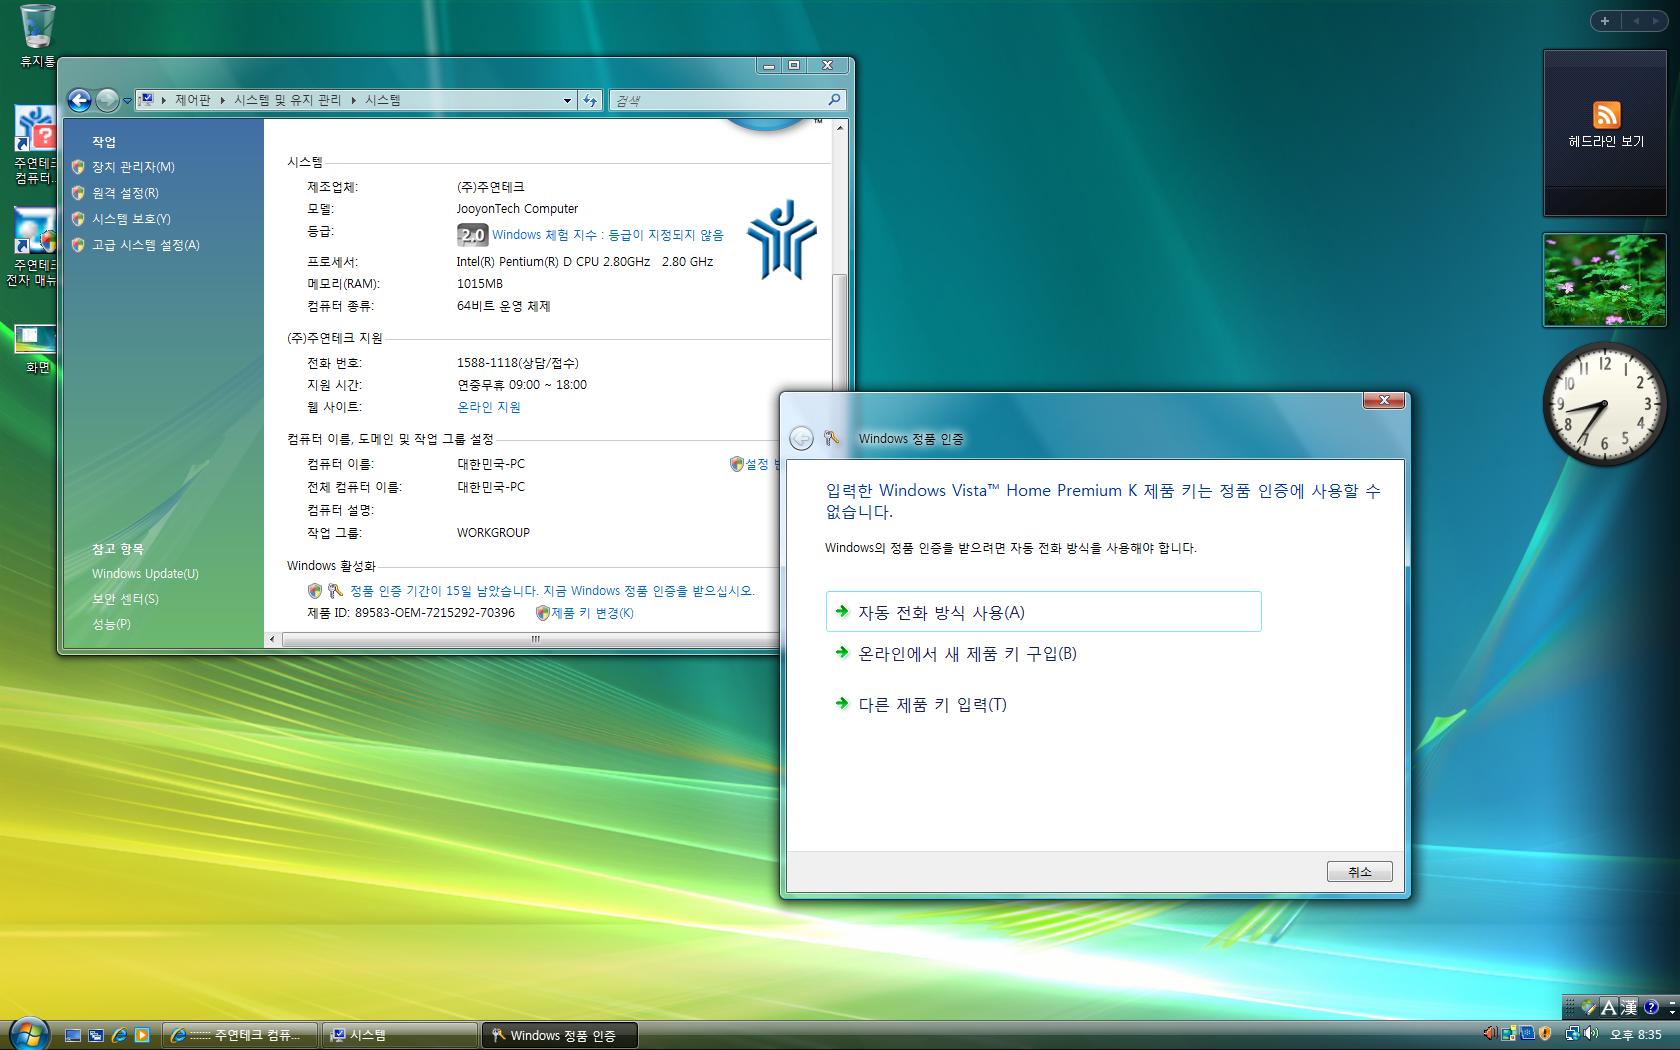Click the sidebar add gadget plus button
1680x1050 pixels.
(1605, 21)
